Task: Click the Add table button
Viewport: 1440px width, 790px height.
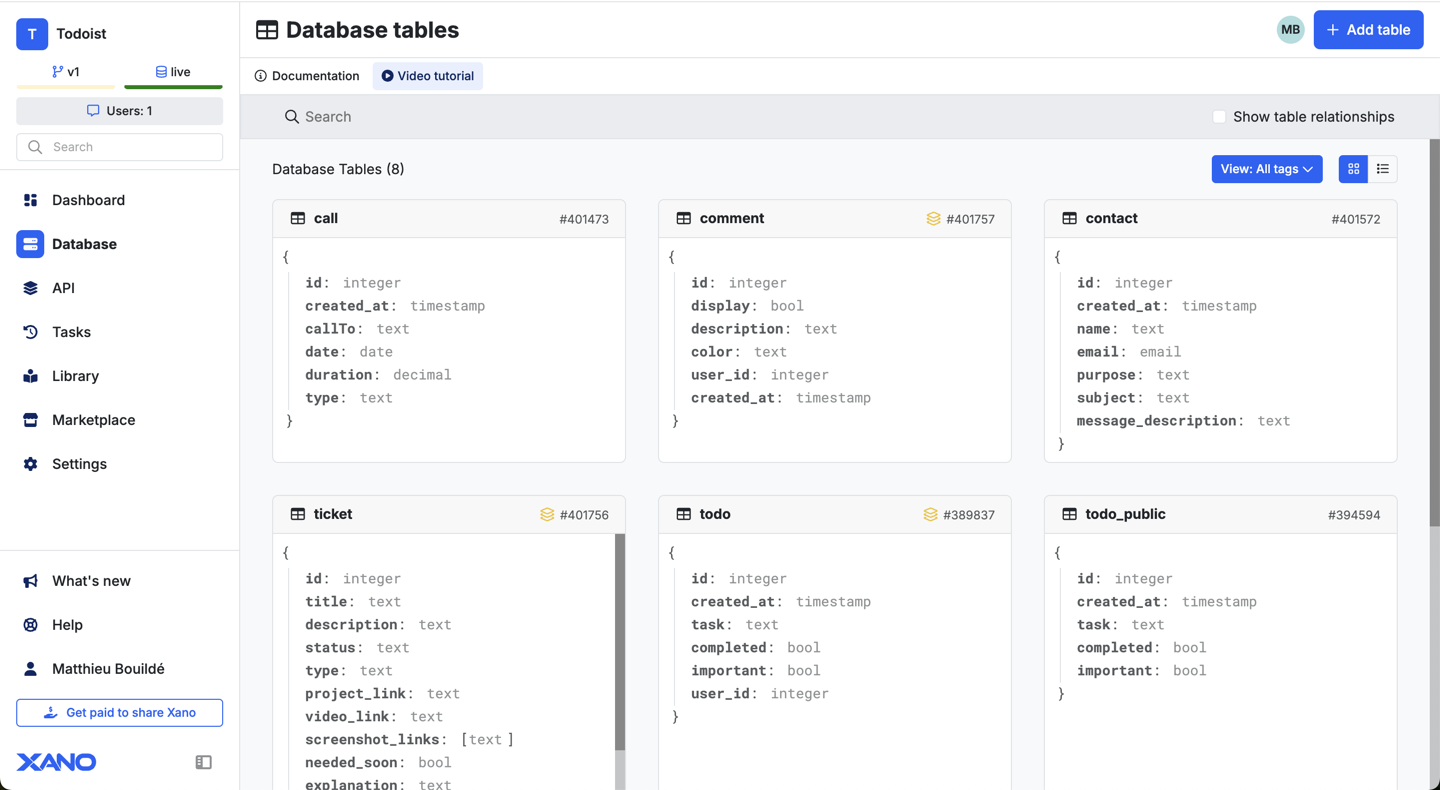Action: [x=1368, y=30]
